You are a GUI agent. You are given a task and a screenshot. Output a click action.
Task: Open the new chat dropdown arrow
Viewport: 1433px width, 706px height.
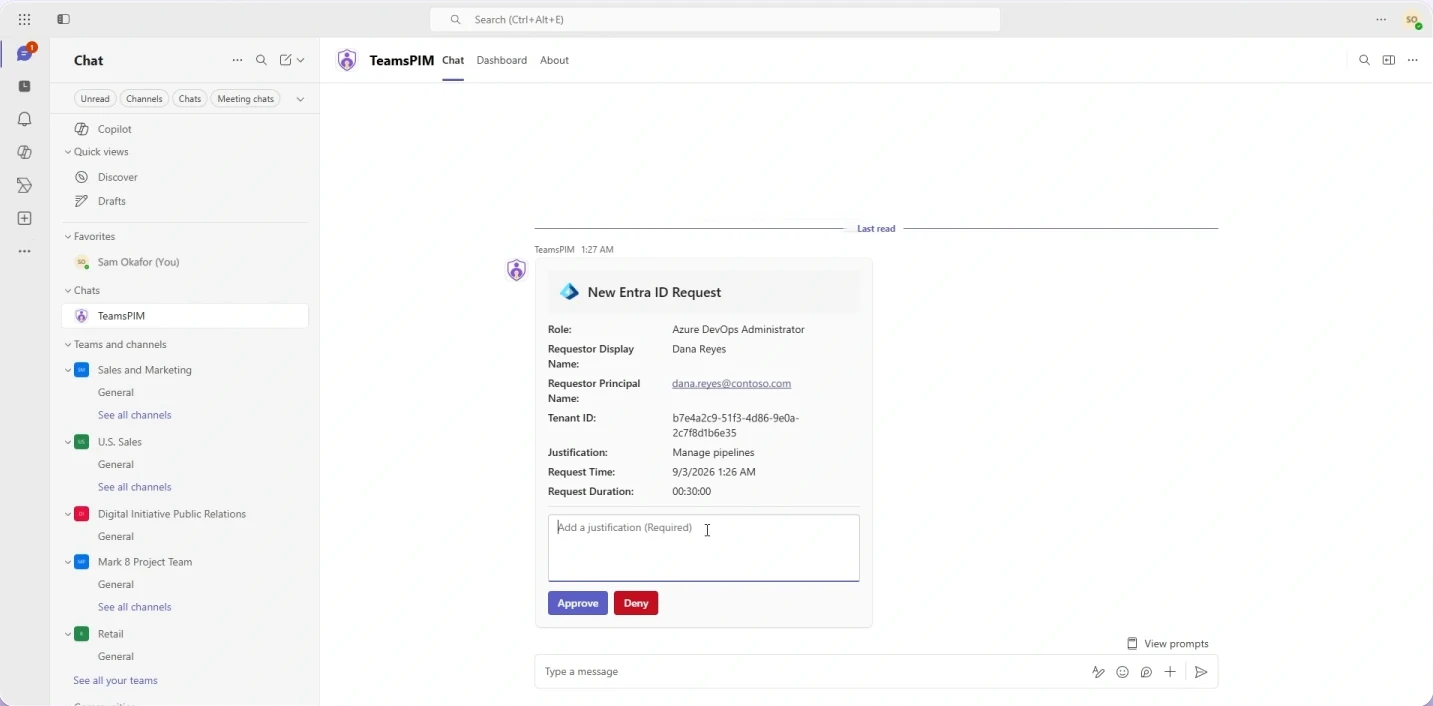301,60
